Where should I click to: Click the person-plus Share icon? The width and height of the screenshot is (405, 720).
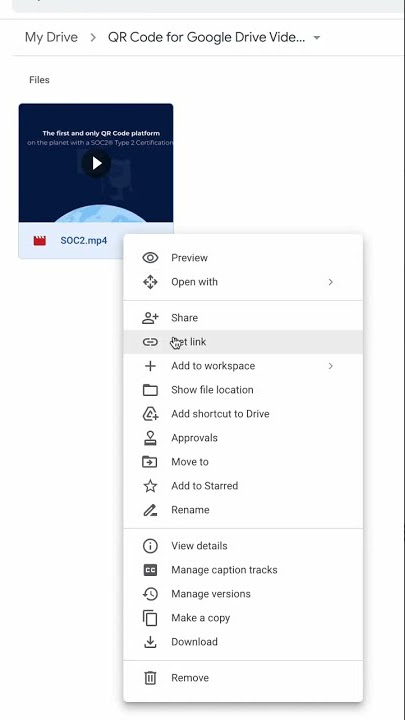coord(150,318)
